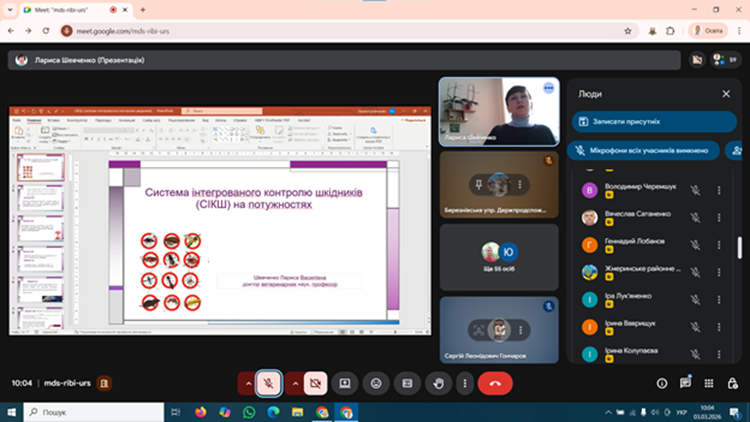Image resolution: width=750 pixels, height=422 pixels.
Task: Open the meeting details info icon
Action: pyautogui.click(x=661, y=383)
